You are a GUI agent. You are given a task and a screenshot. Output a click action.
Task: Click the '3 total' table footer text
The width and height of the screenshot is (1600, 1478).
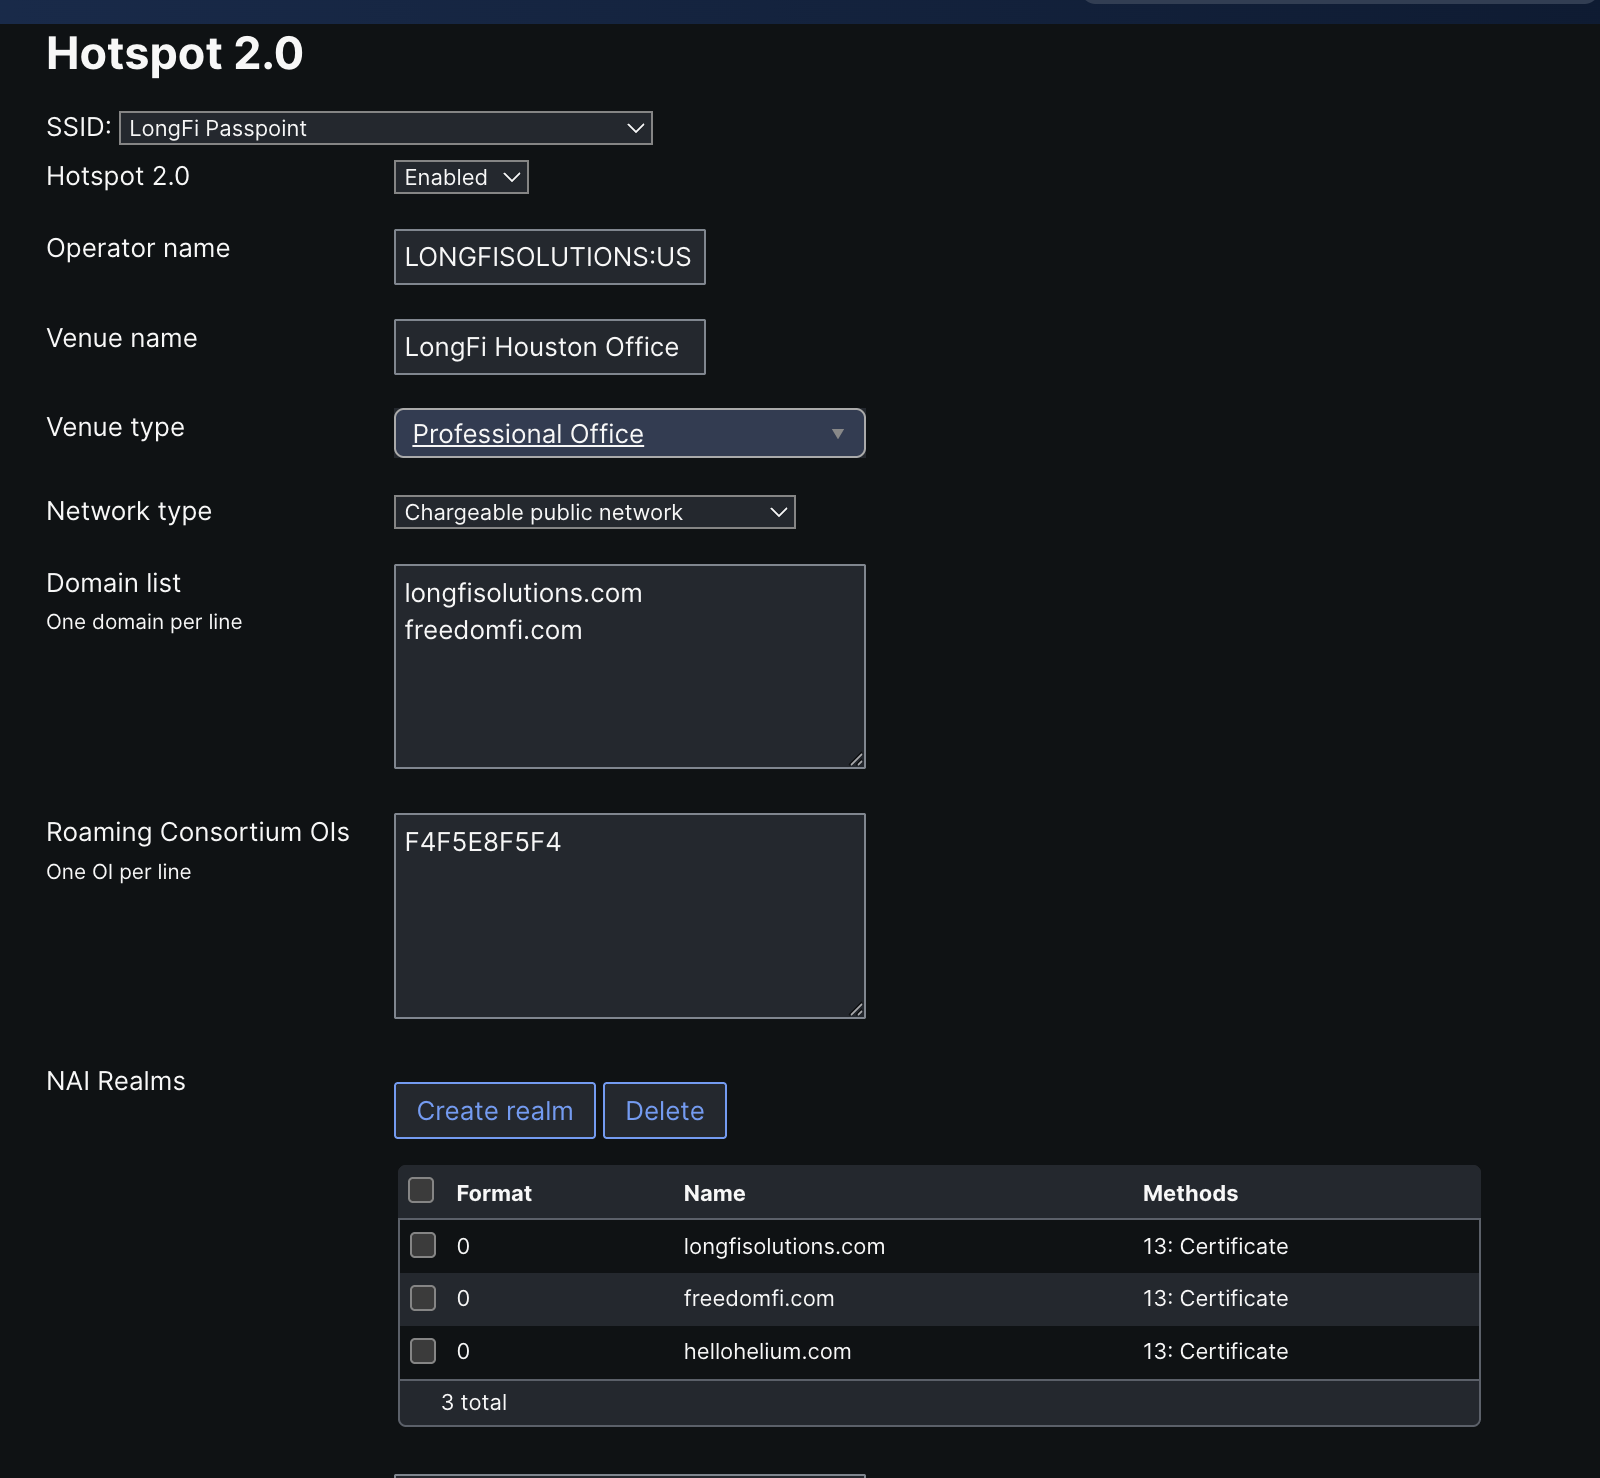point(474,1402)
